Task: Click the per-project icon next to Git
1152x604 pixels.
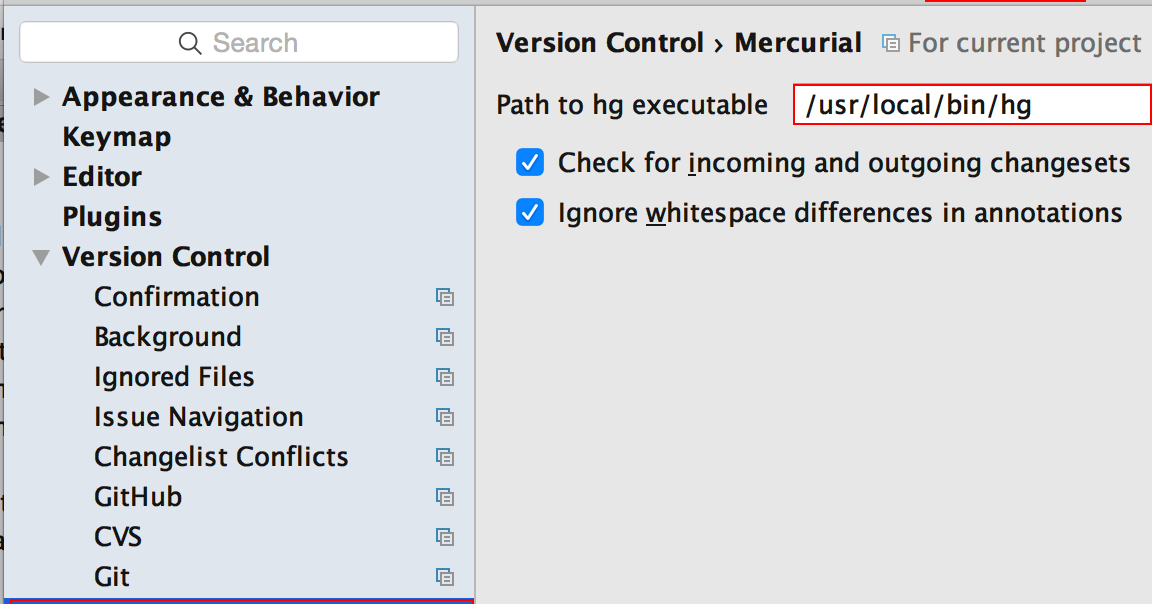Action: (x=444, y=577)
